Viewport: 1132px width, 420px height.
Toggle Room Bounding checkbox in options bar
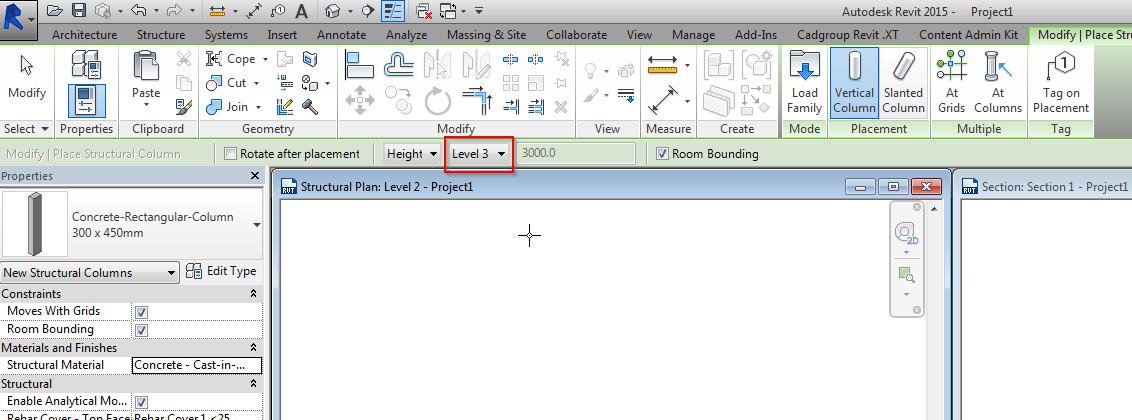tap(662, 154)
